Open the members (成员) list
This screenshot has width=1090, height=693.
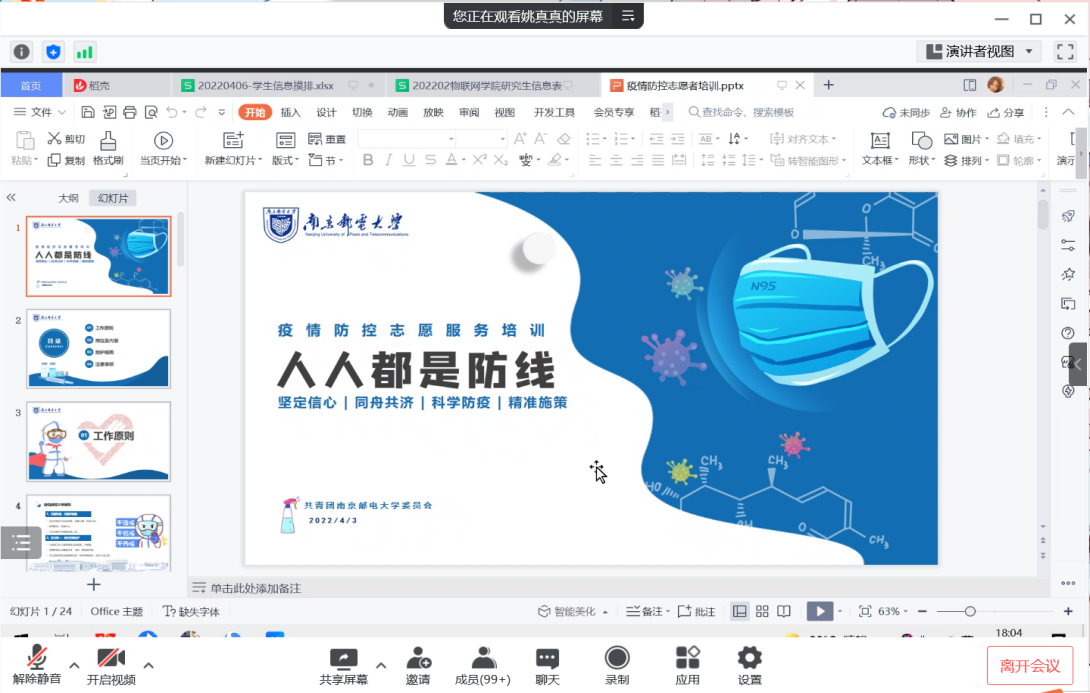(483, 665)
